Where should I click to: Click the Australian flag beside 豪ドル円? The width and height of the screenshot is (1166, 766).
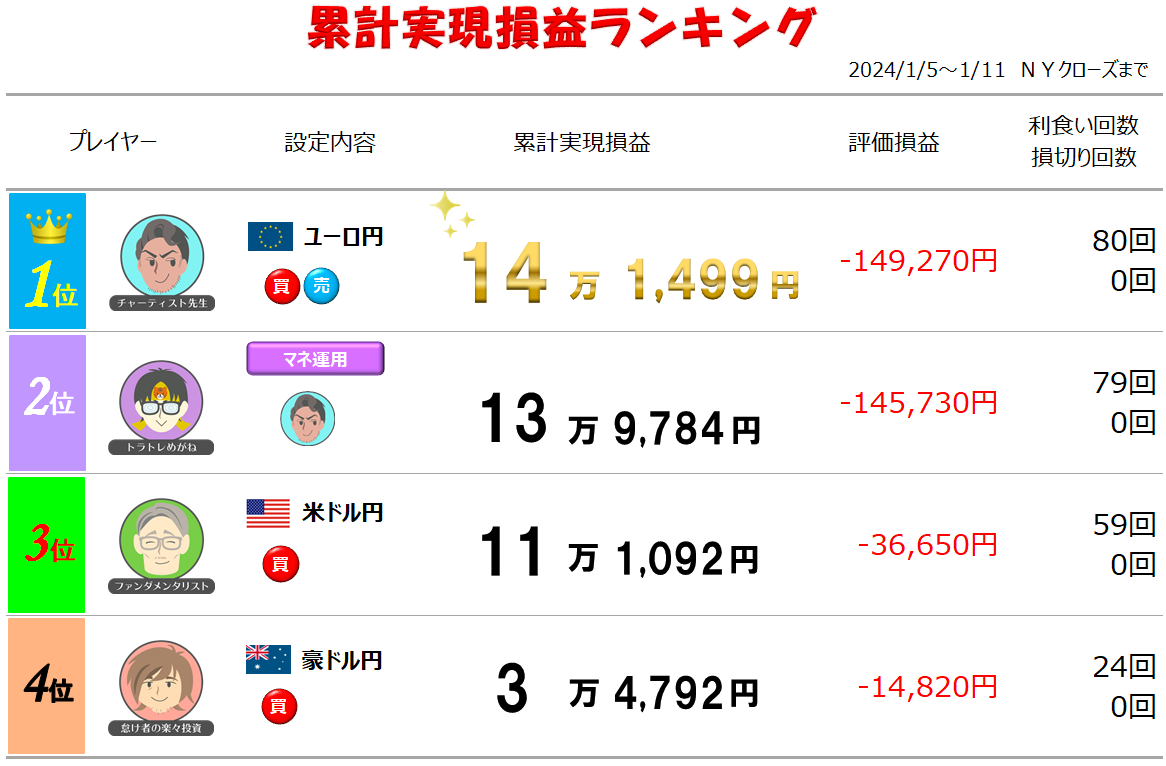pos(268,659)
